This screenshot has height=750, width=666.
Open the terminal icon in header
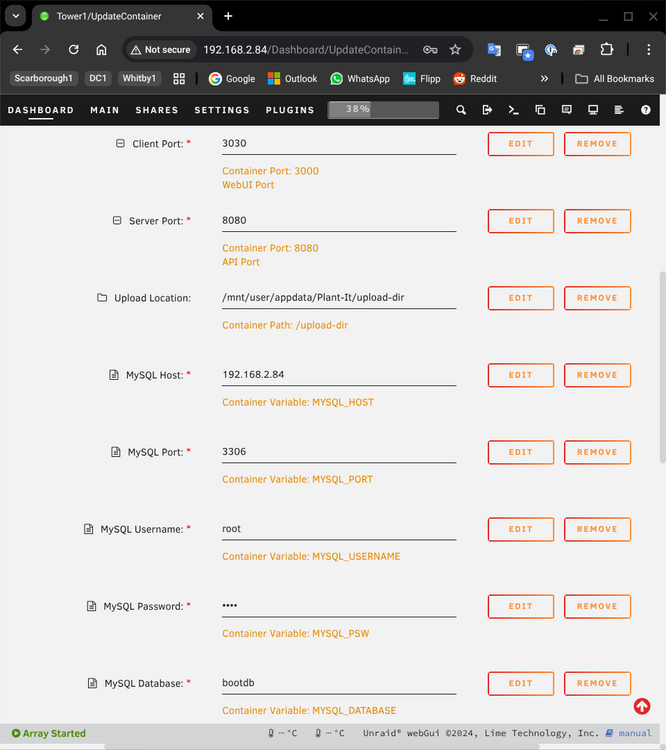pyautogui.click(x=513, y=110)
